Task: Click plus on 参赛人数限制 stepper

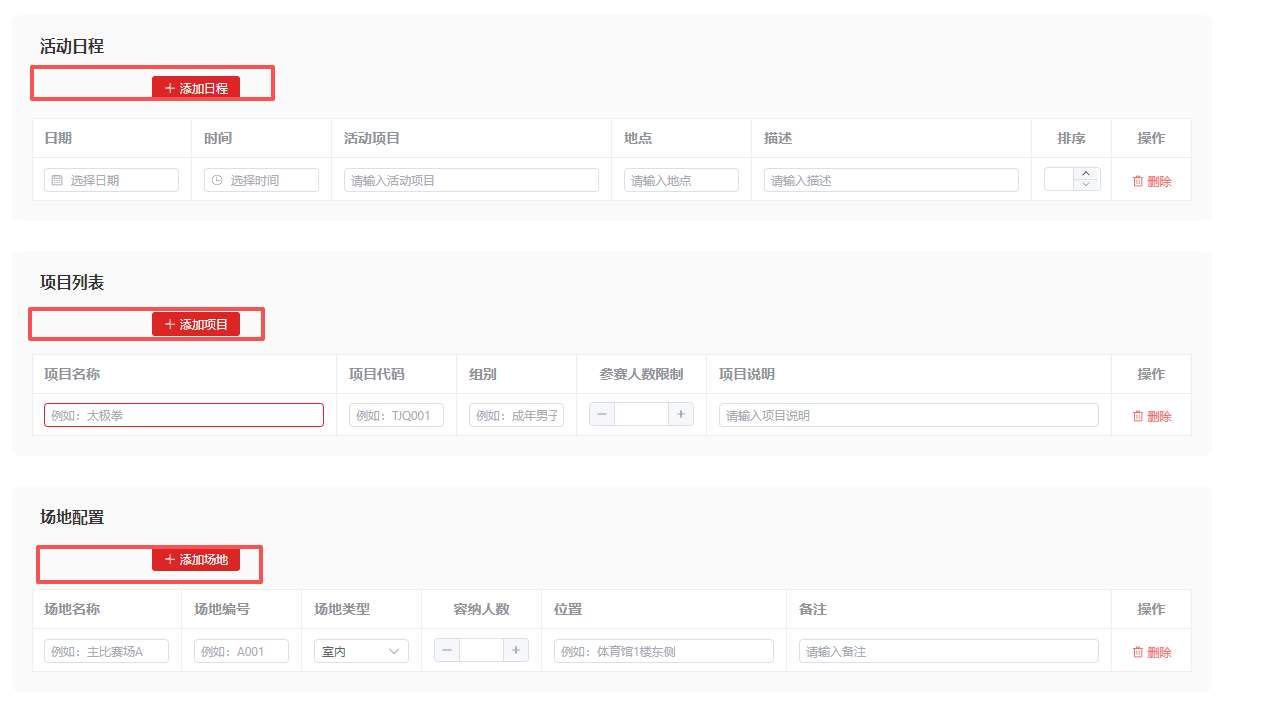Action: tap(681, 414)
